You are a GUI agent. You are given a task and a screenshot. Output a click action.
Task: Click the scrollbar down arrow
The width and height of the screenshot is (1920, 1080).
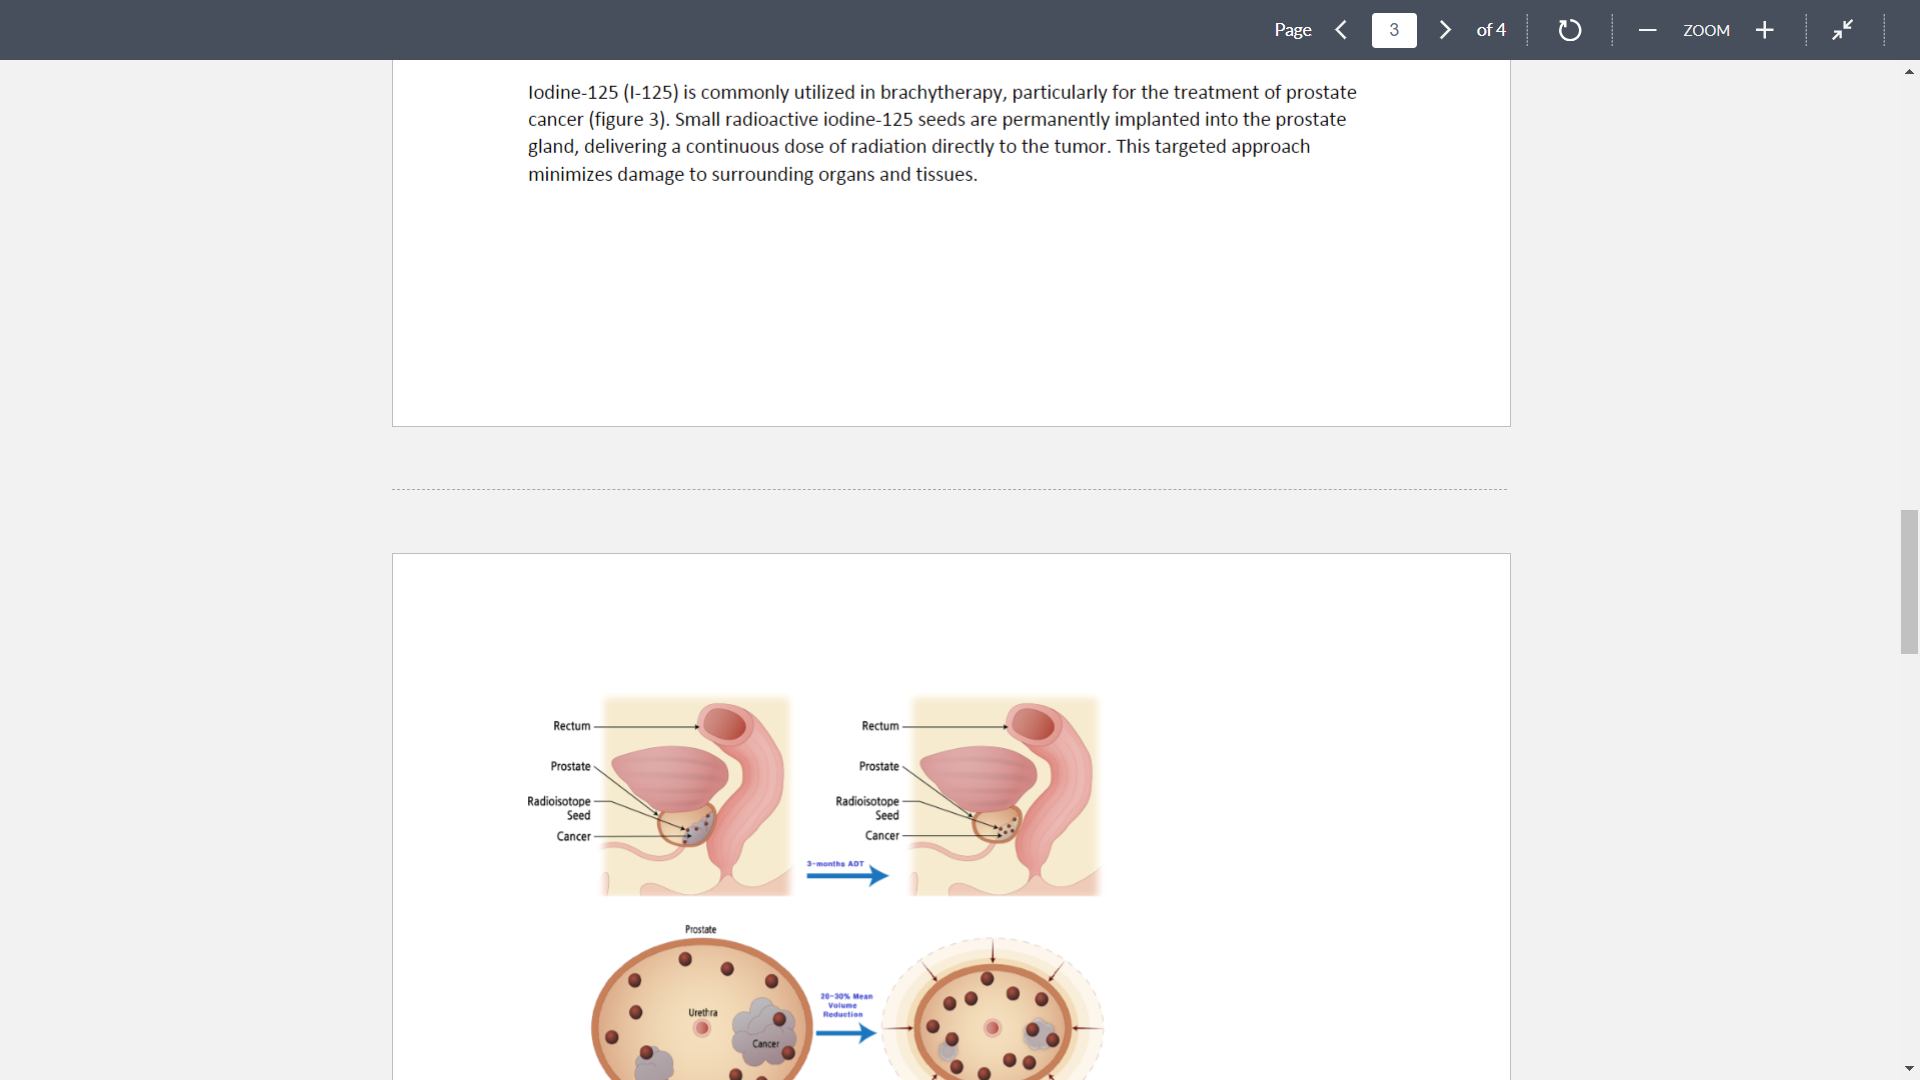1909,1068
